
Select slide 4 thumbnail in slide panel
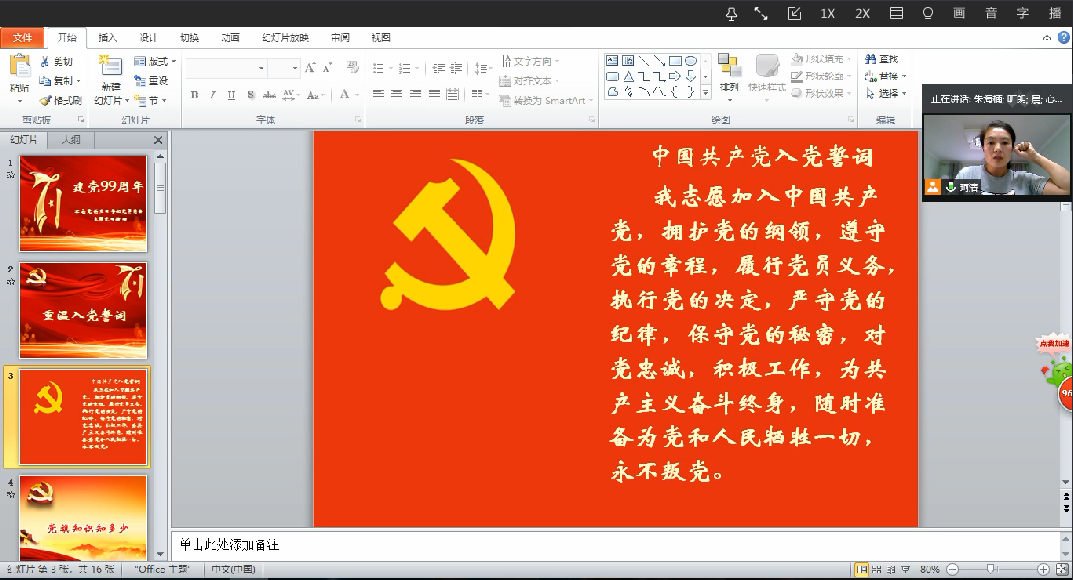click(x=83, y=516)
